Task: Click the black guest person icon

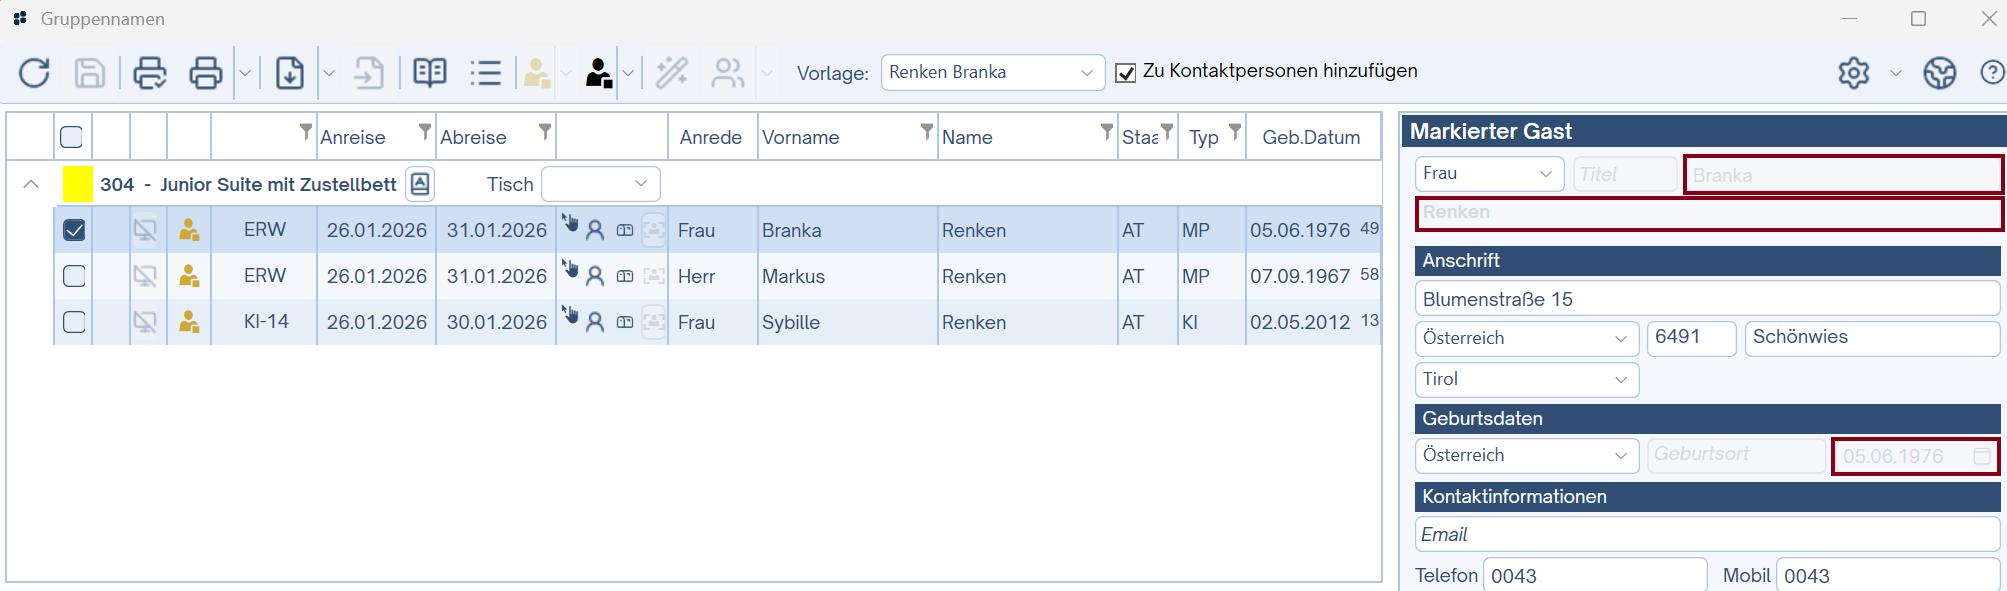Action: [598, 73]
